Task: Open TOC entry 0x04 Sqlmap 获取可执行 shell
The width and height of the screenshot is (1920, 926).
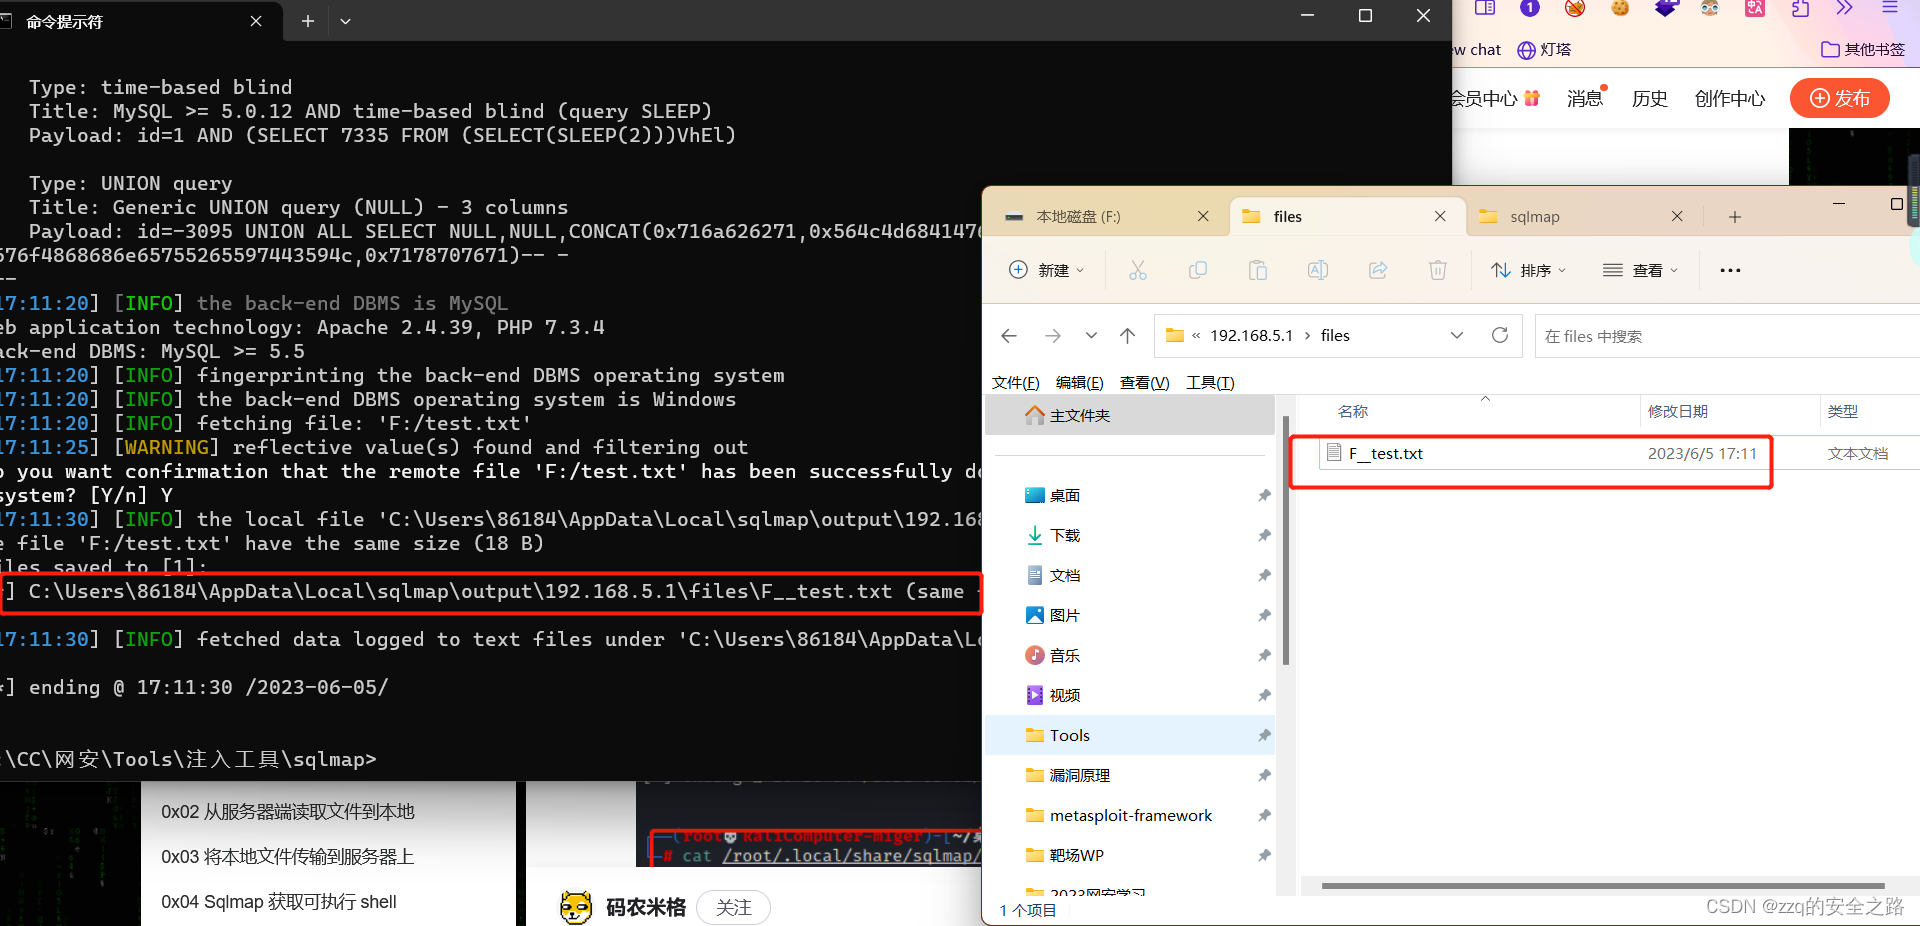Action: [x=279, y=902]
